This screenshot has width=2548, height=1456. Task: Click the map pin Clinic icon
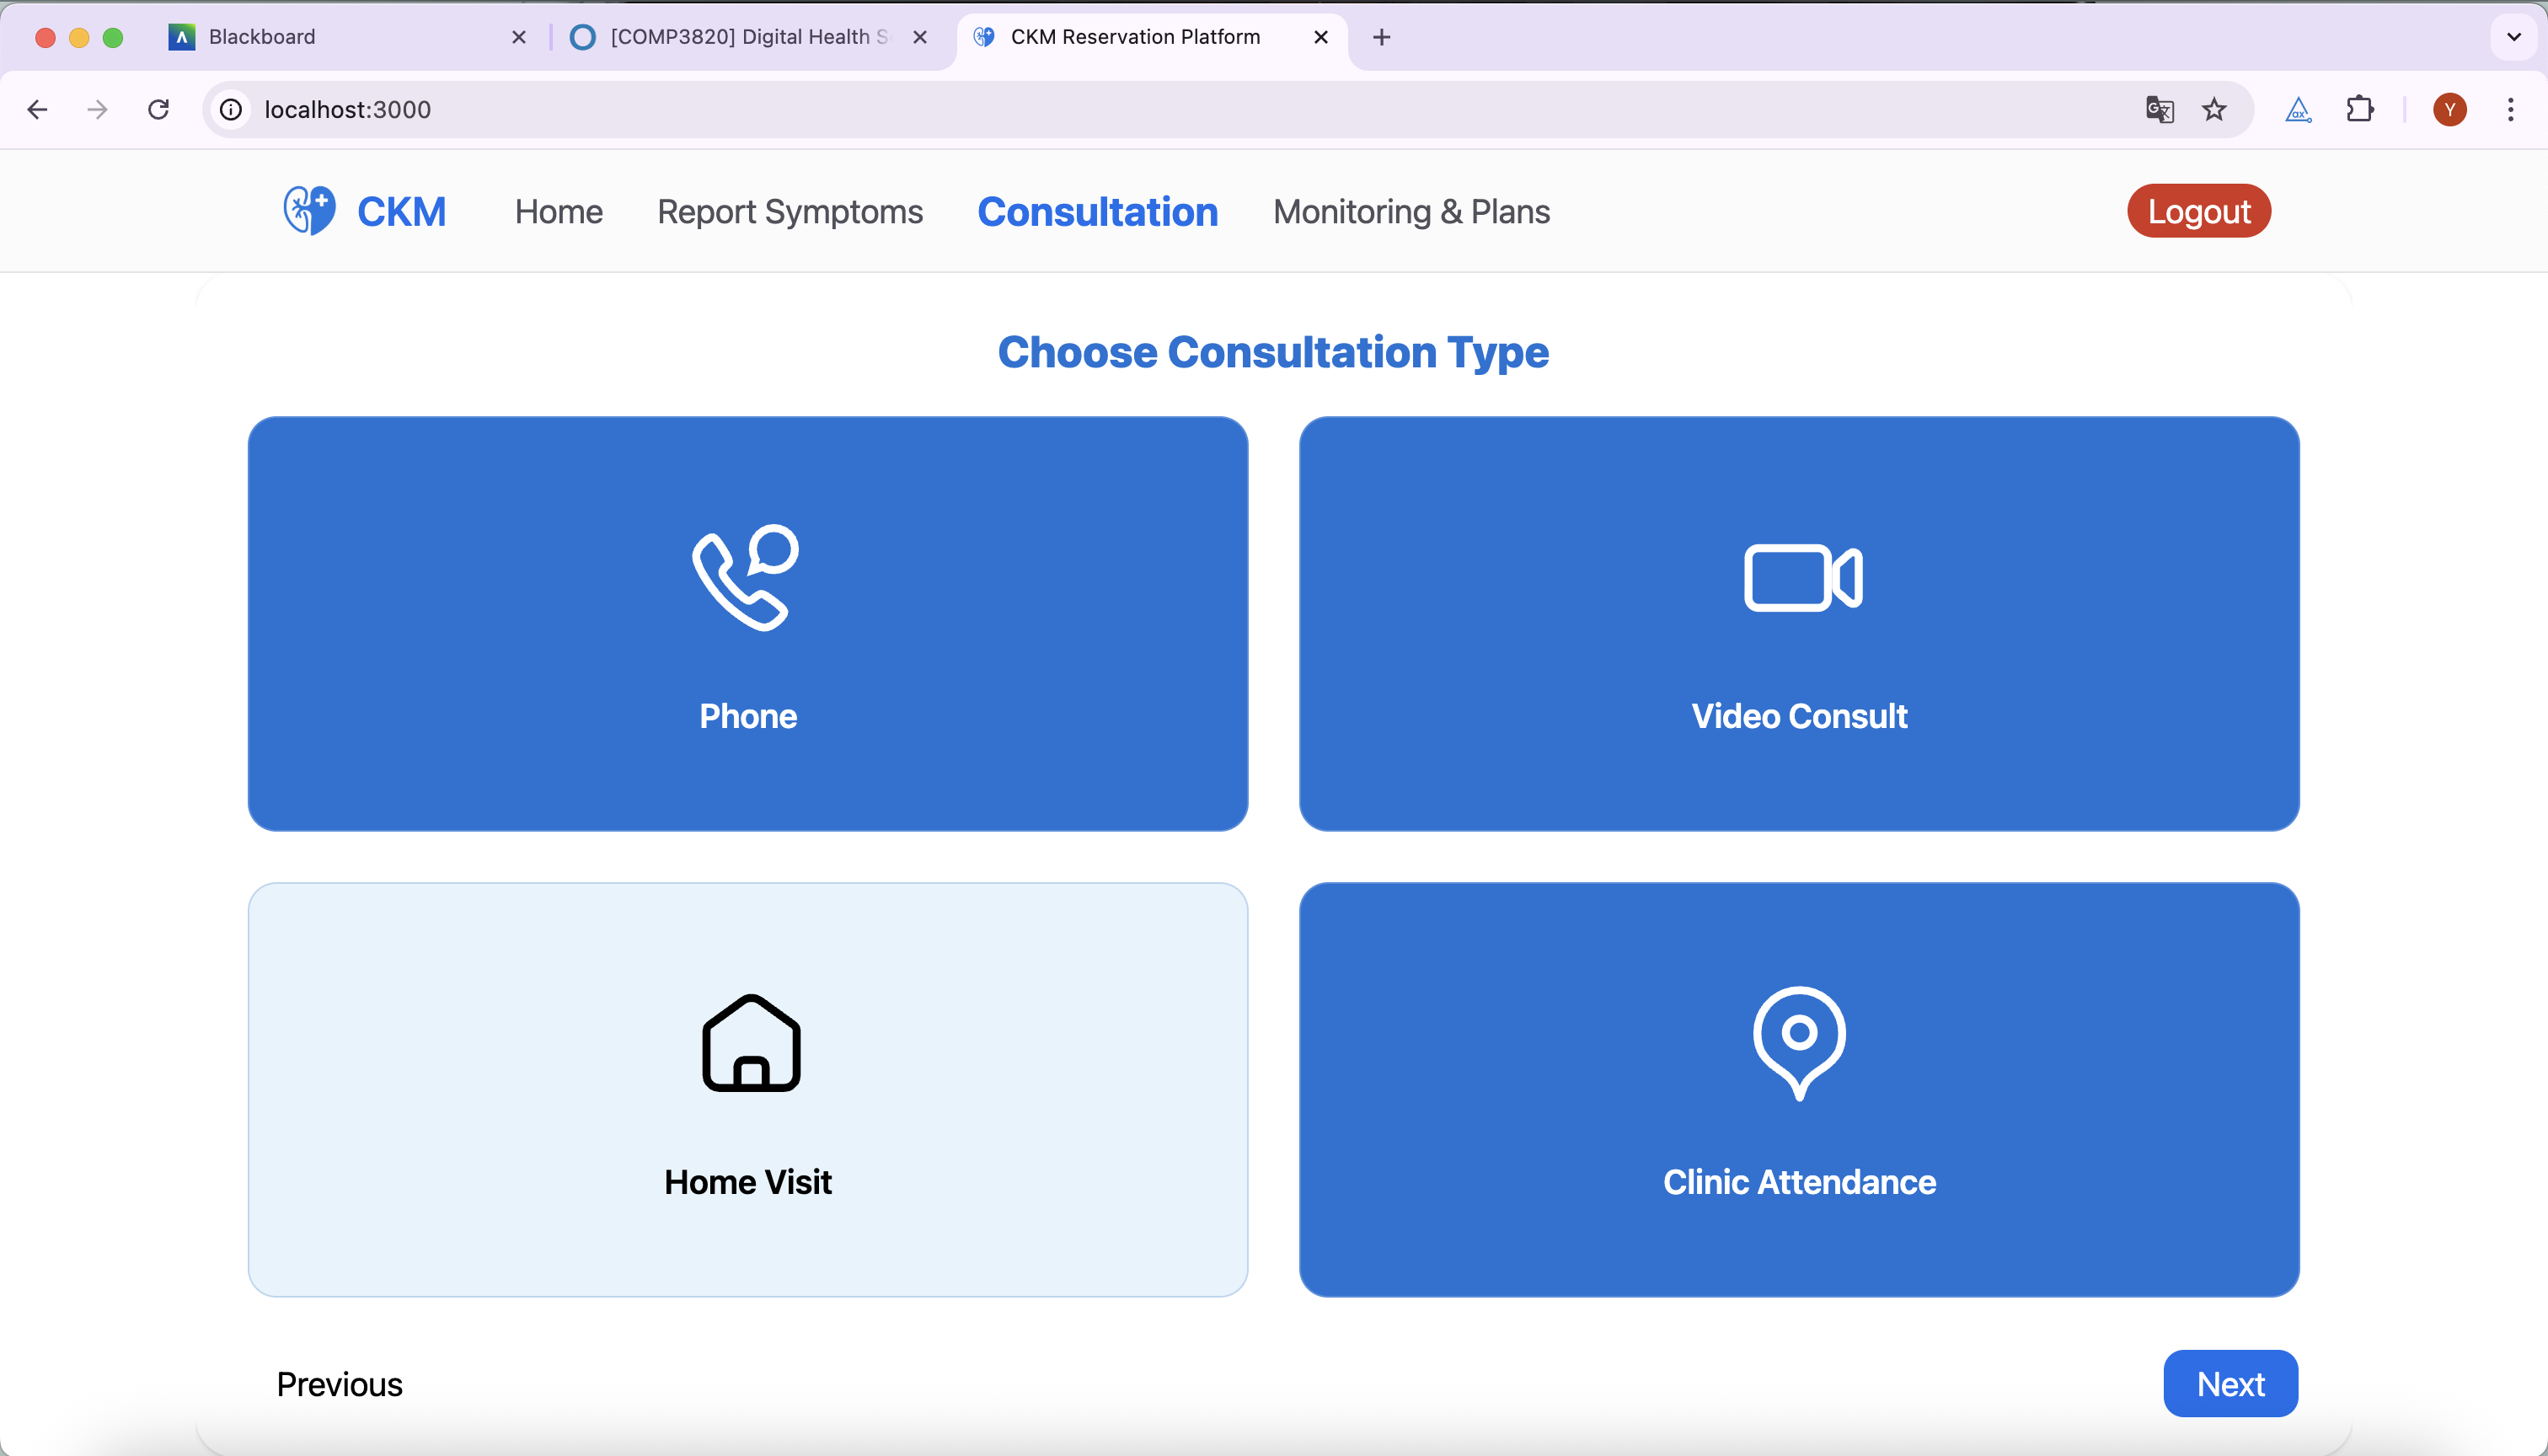pos(1799,1041)
